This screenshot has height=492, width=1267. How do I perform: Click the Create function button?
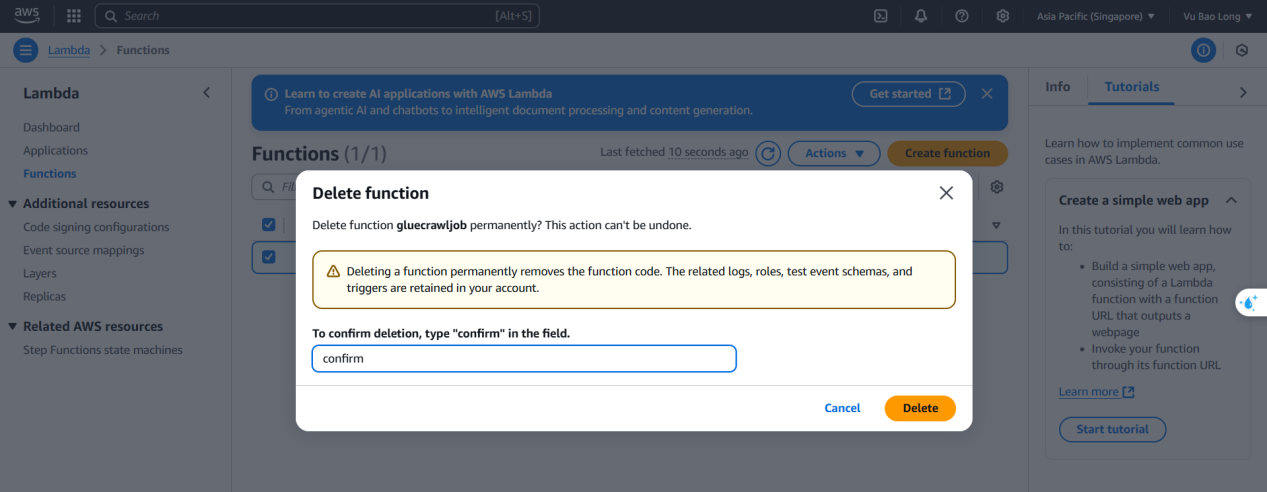[947, 153]
